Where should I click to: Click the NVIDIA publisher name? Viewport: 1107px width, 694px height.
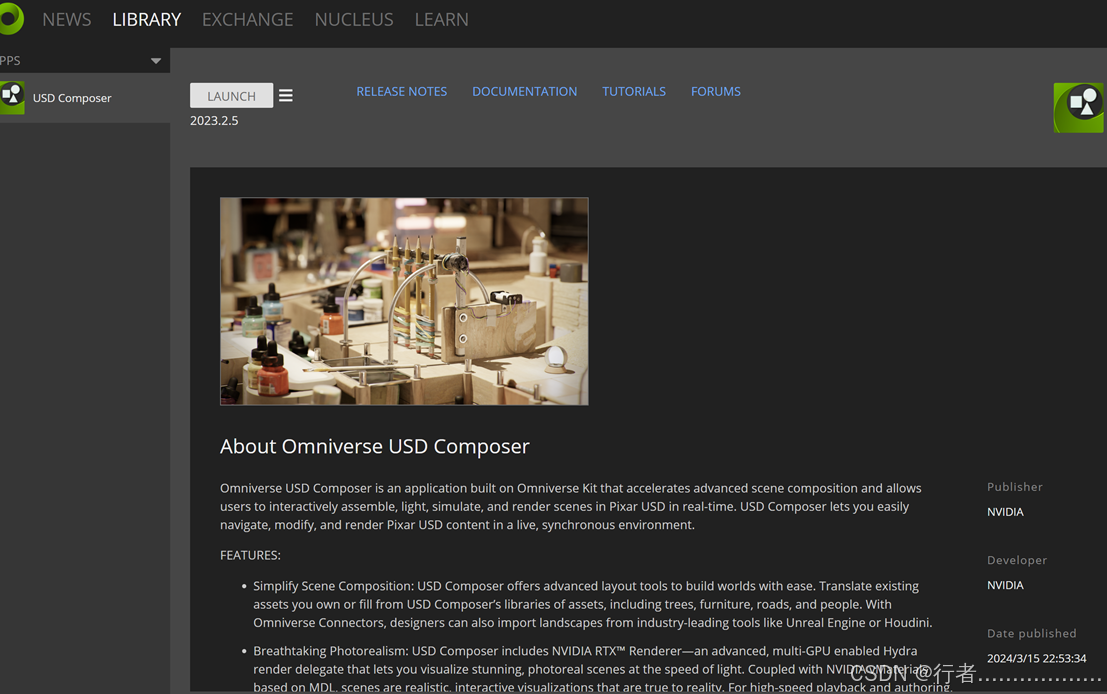(x=1005, y=511)
